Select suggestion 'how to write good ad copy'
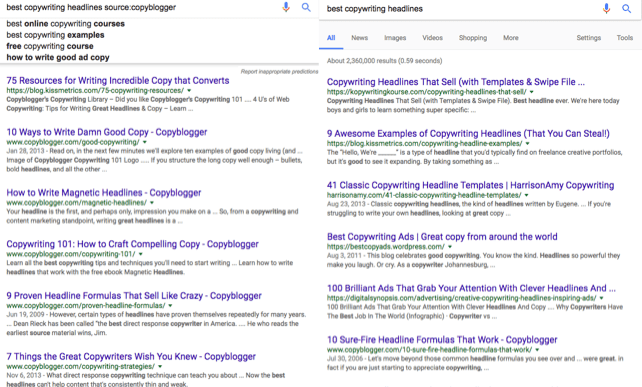Image resolution: width=642 pixels, height=387 pixels. pos(58,57)
